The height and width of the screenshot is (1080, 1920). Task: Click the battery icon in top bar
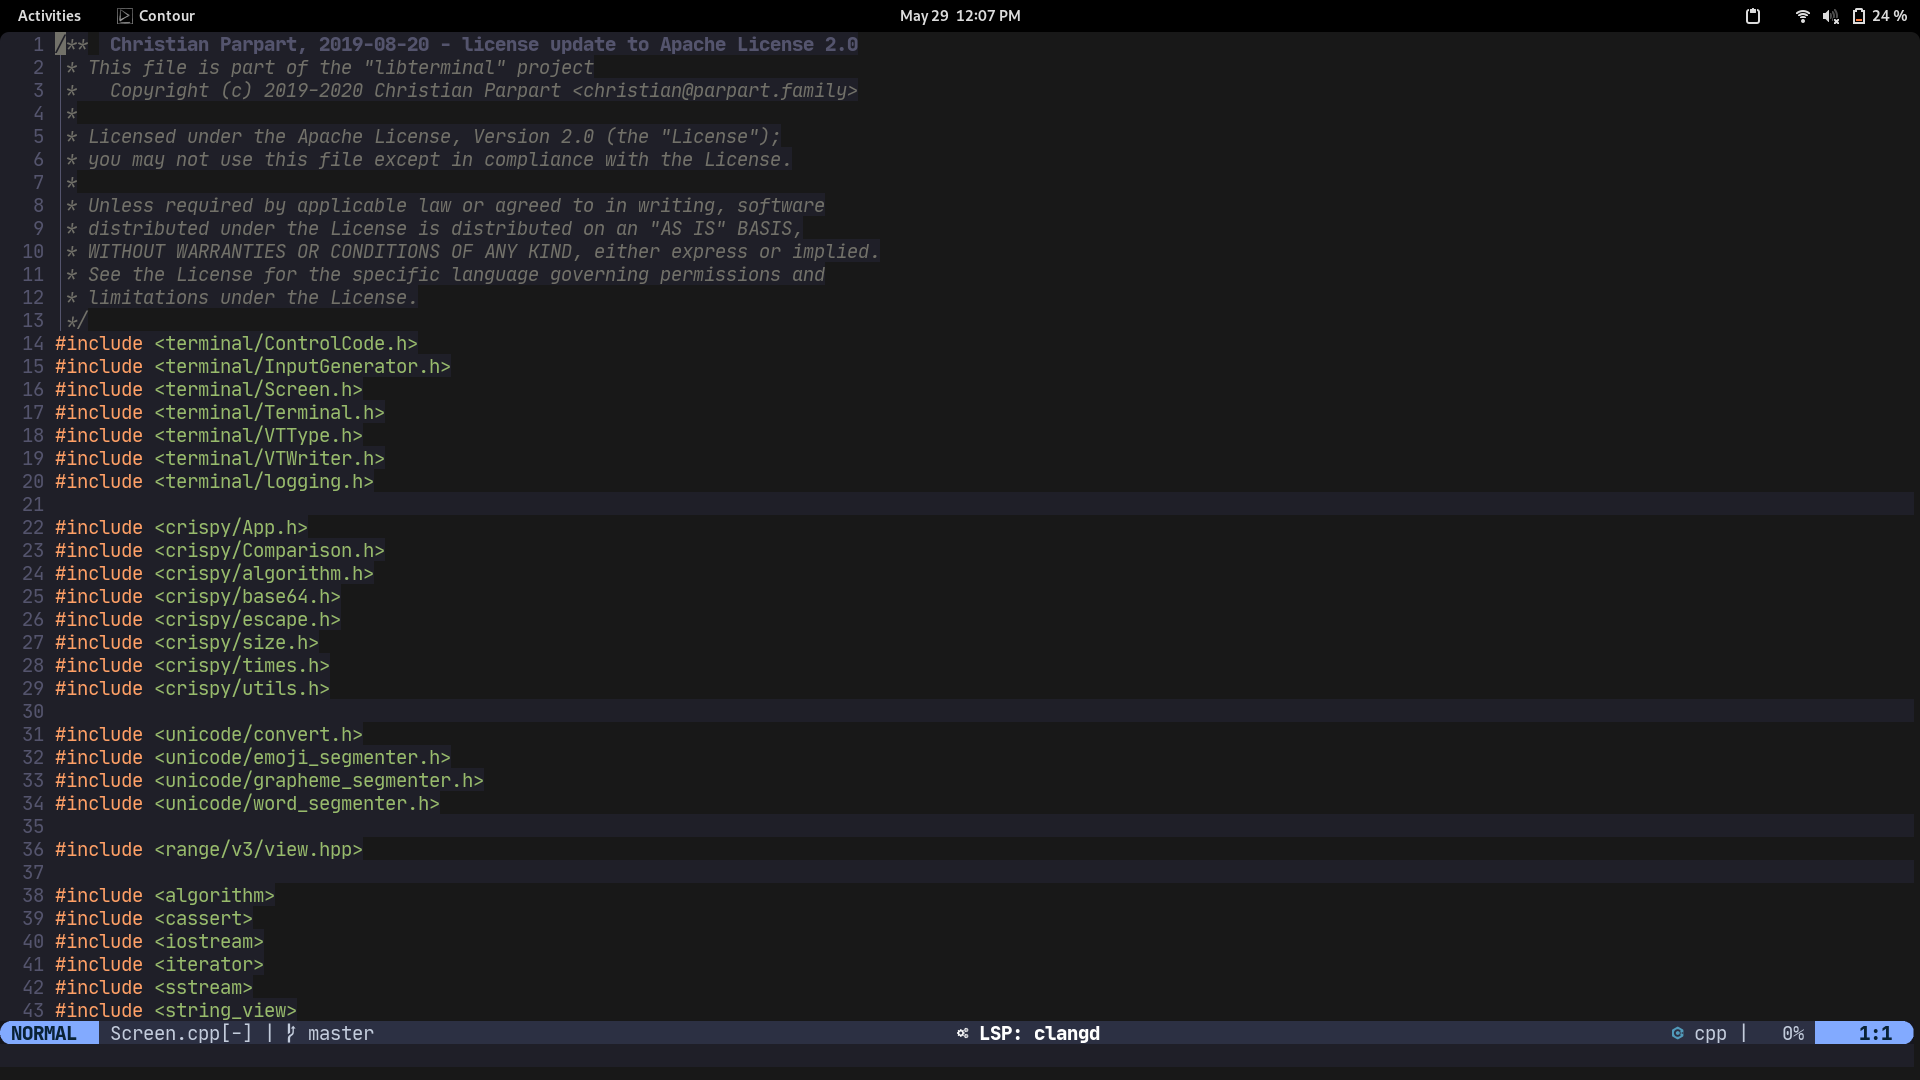coord(1859,16)
